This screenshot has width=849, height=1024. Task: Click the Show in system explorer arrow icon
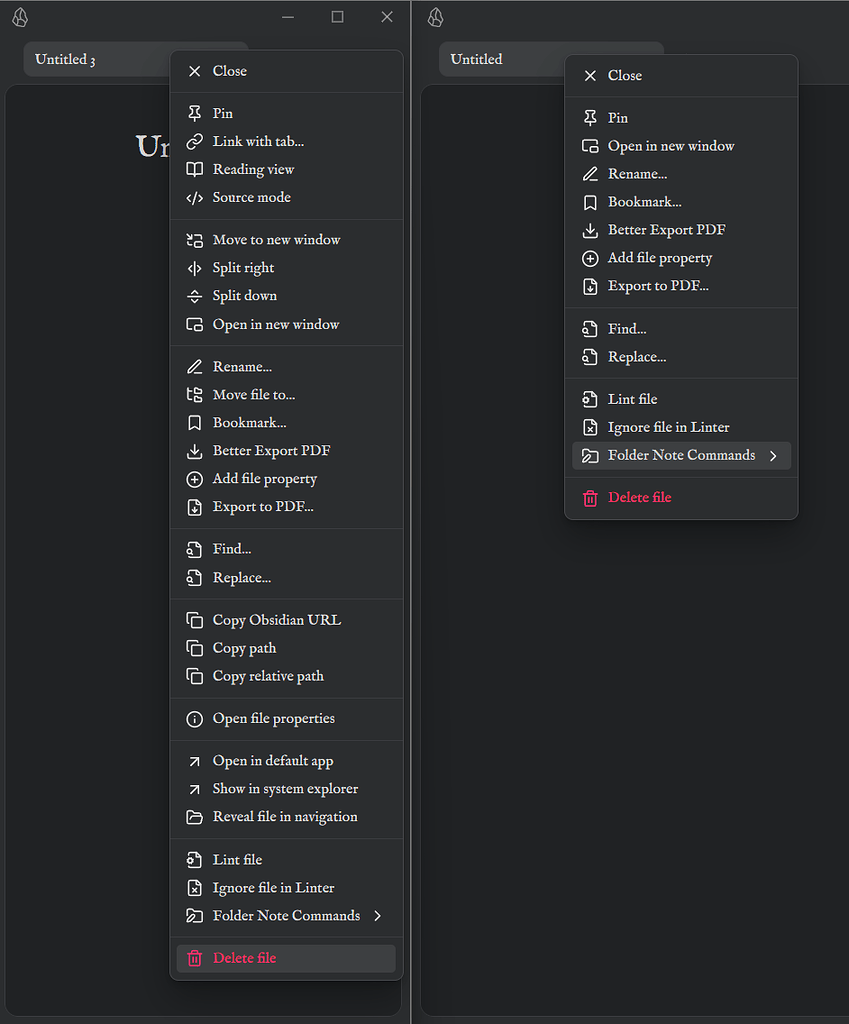195,790
